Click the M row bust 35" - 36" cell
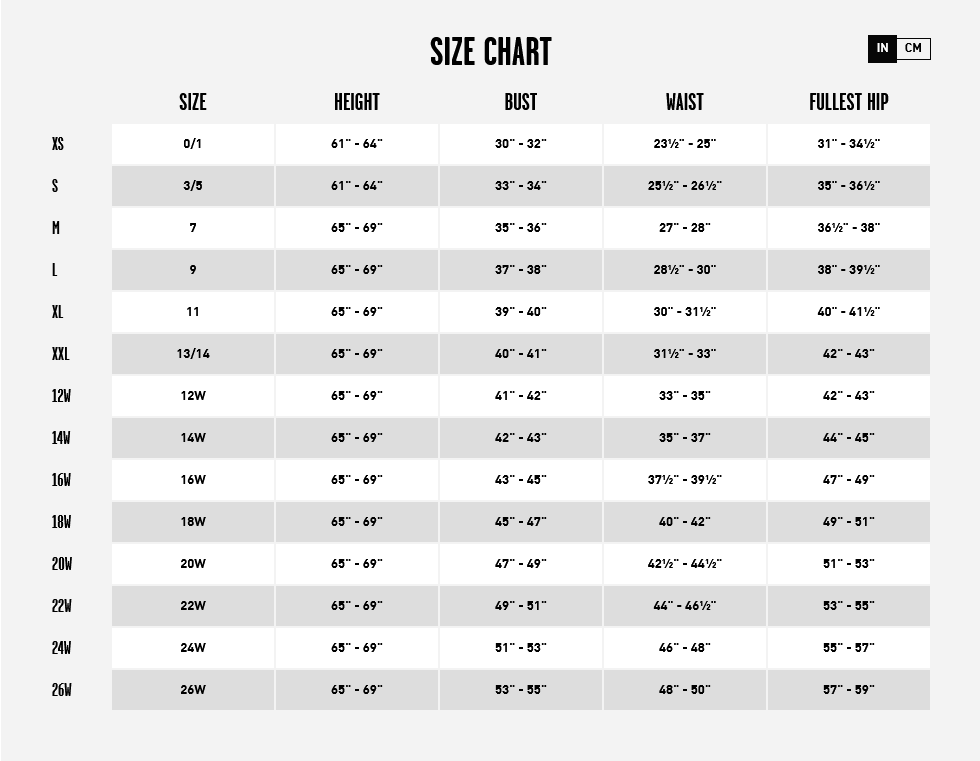This screenshot has height=761, width=980. click(521, 228)
